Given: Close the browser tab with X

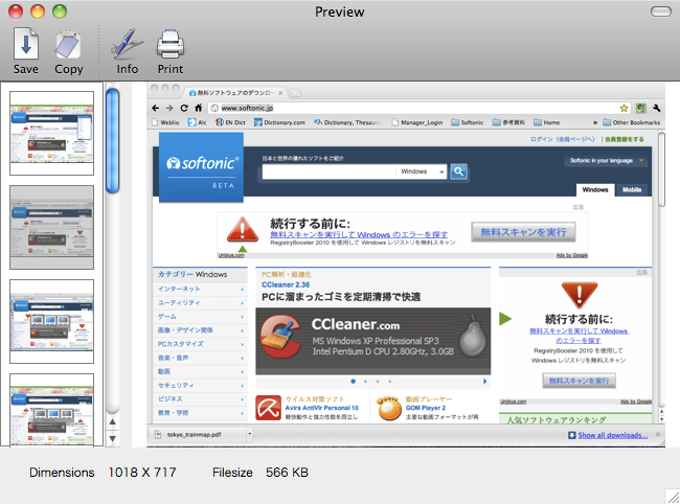Looking at the screenshot, I should click(281, 93).
